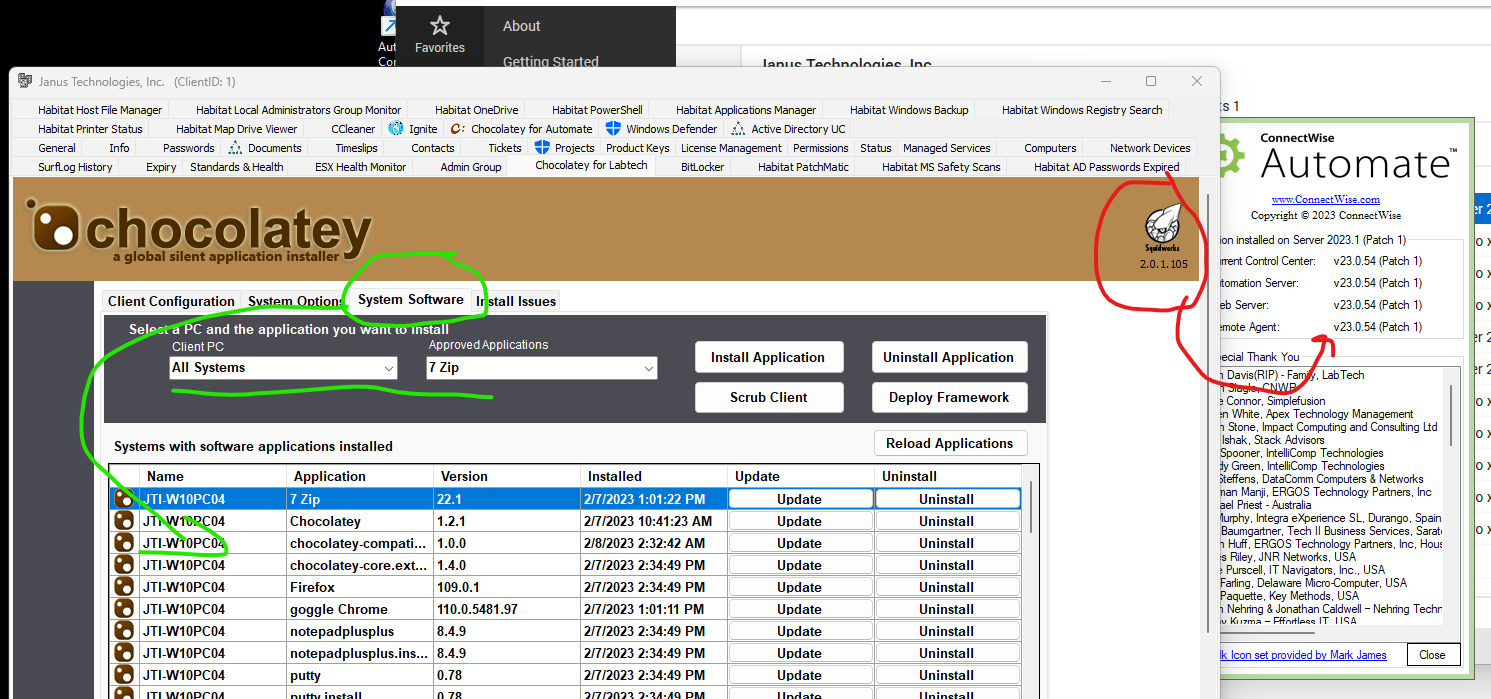Image resolution: width=1491 pixels, height=699 pixels.
Task: Click the Chocolatey icon beside the Firefox row
Action: [125, 586]
